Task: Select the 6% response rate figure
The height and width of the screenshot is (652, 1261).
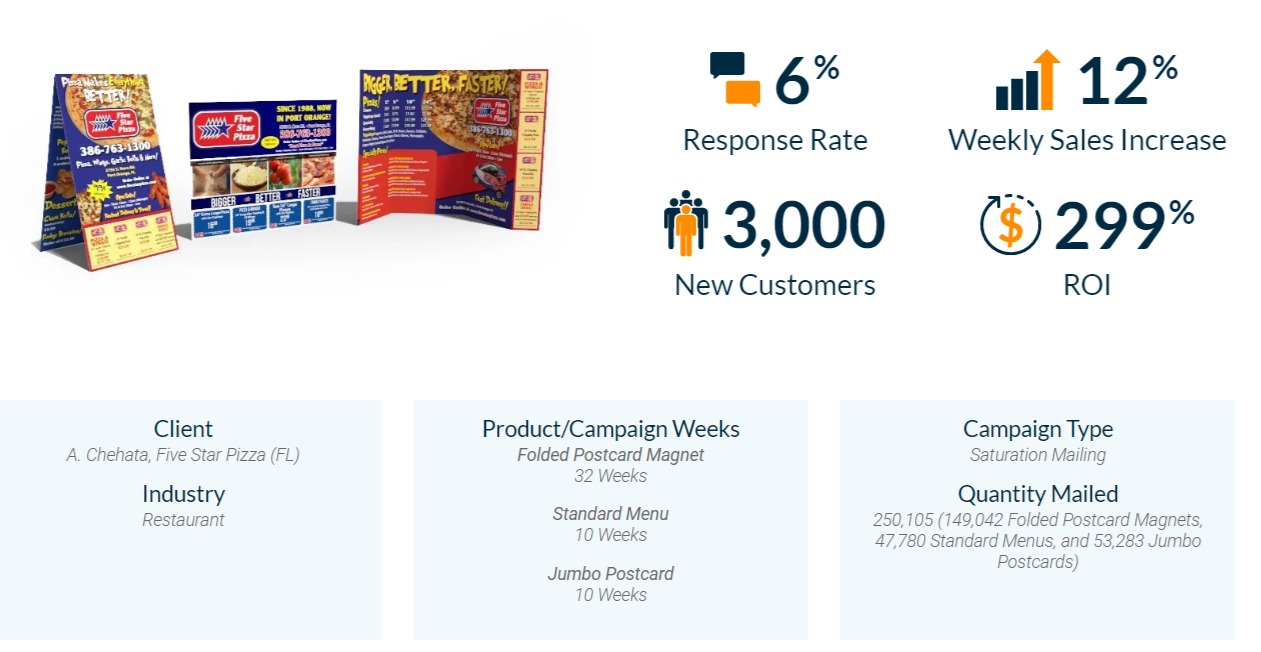Action: tap(807, 80)
